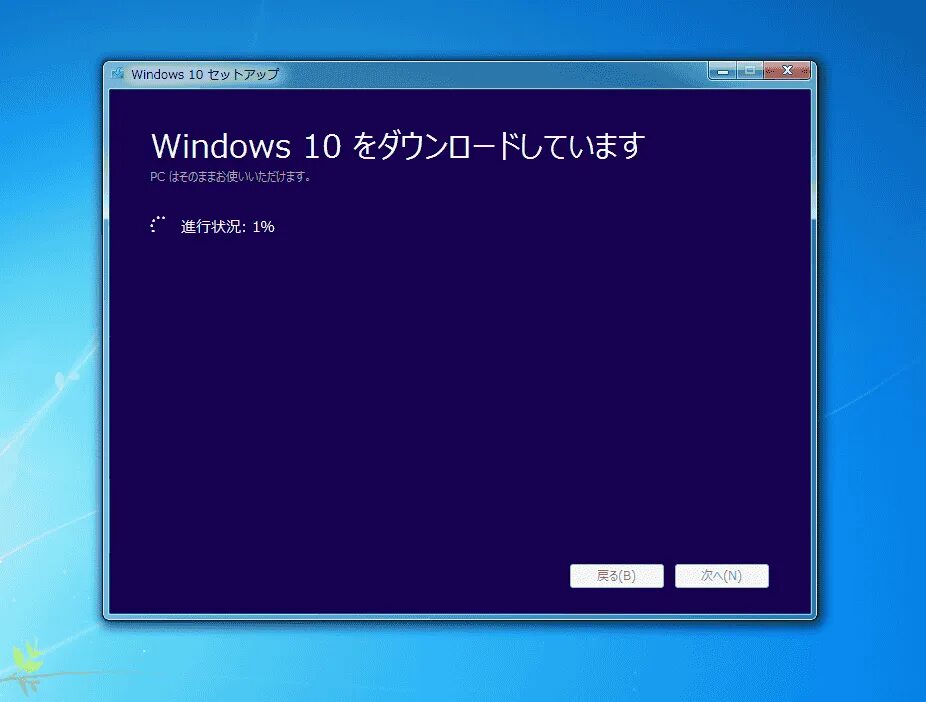Click the 戻る(B) back button
This screenshot has width=926, height=702.
click(617, 576)
